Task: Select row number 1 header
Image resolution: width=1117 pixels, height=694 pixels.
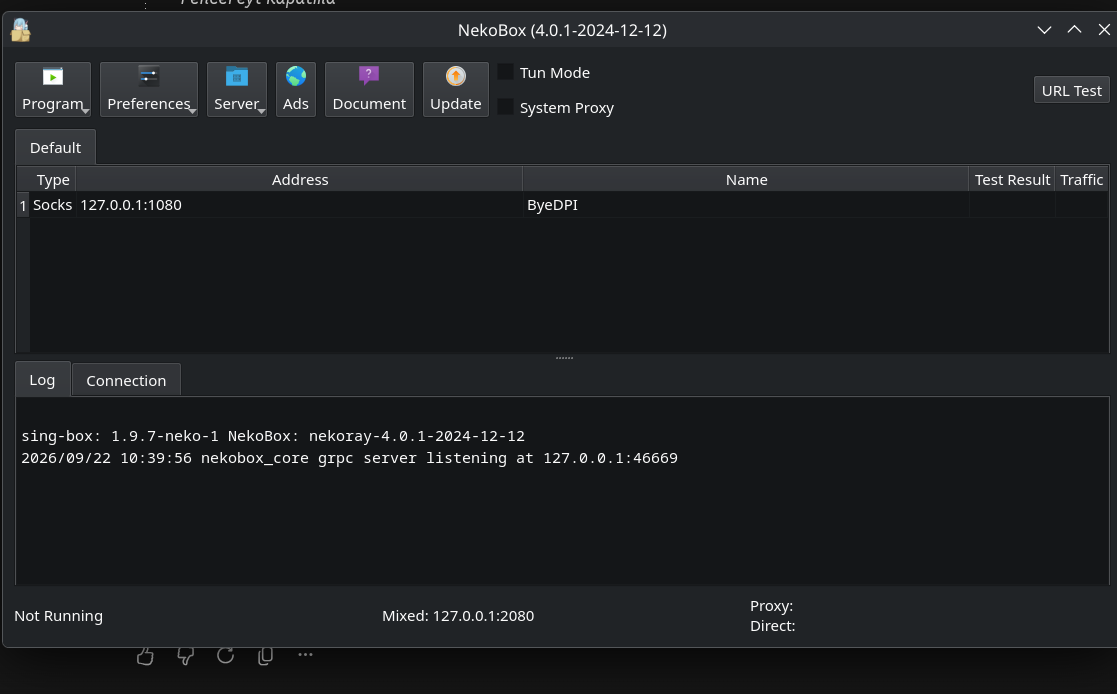Action: click(23, 205)
